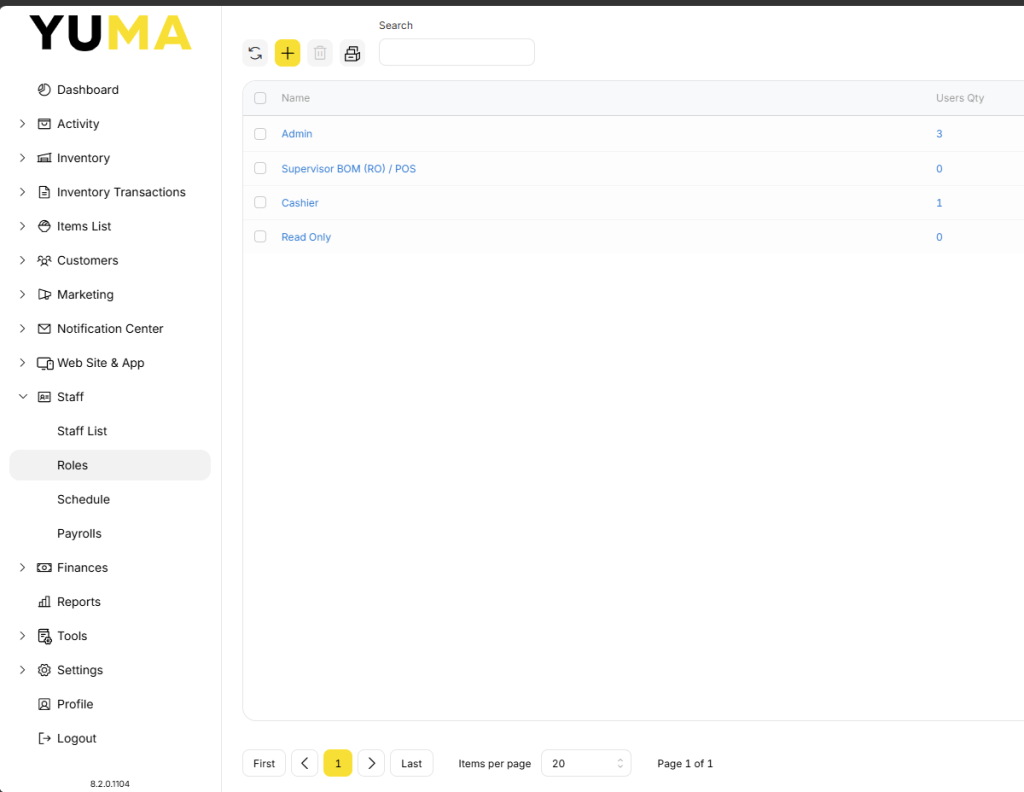1024x792 pixels.
Task: Click the Logout arrow icon
Action: coord(44,738)
